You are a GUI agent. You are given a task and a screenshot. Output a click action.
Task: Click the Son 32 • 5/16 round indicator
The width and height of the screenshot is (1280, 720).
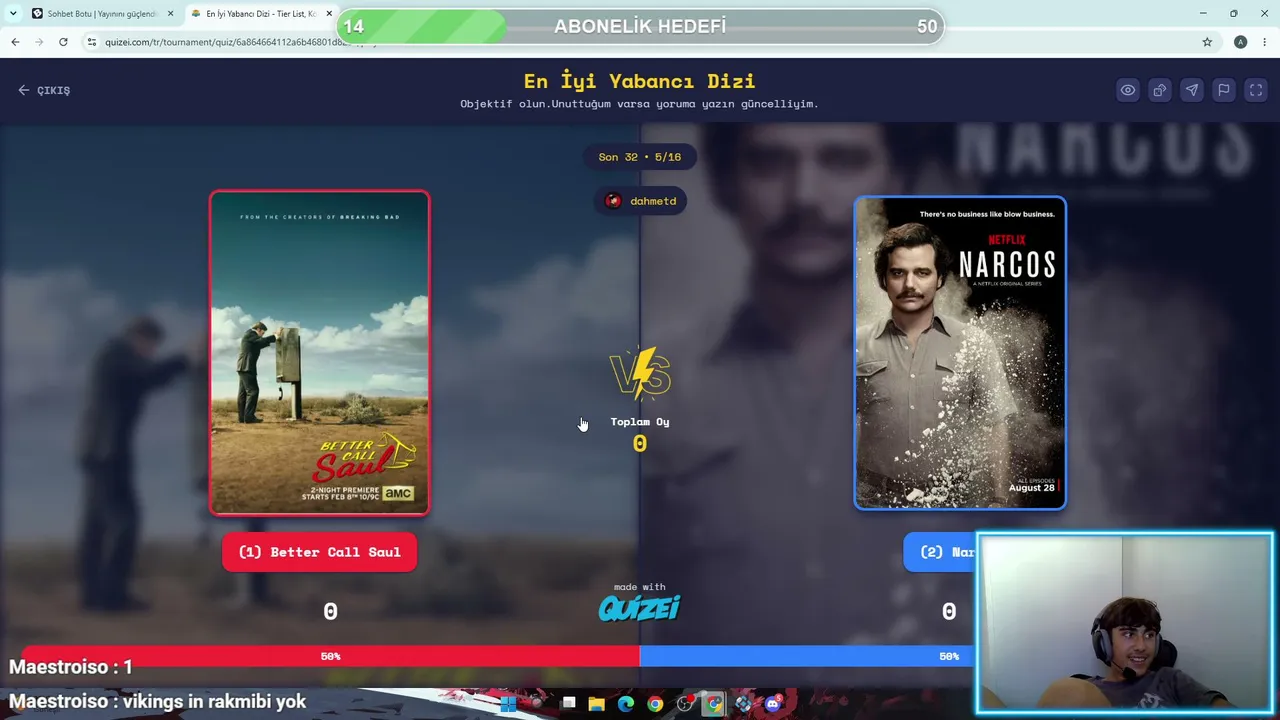click(640, 157)
